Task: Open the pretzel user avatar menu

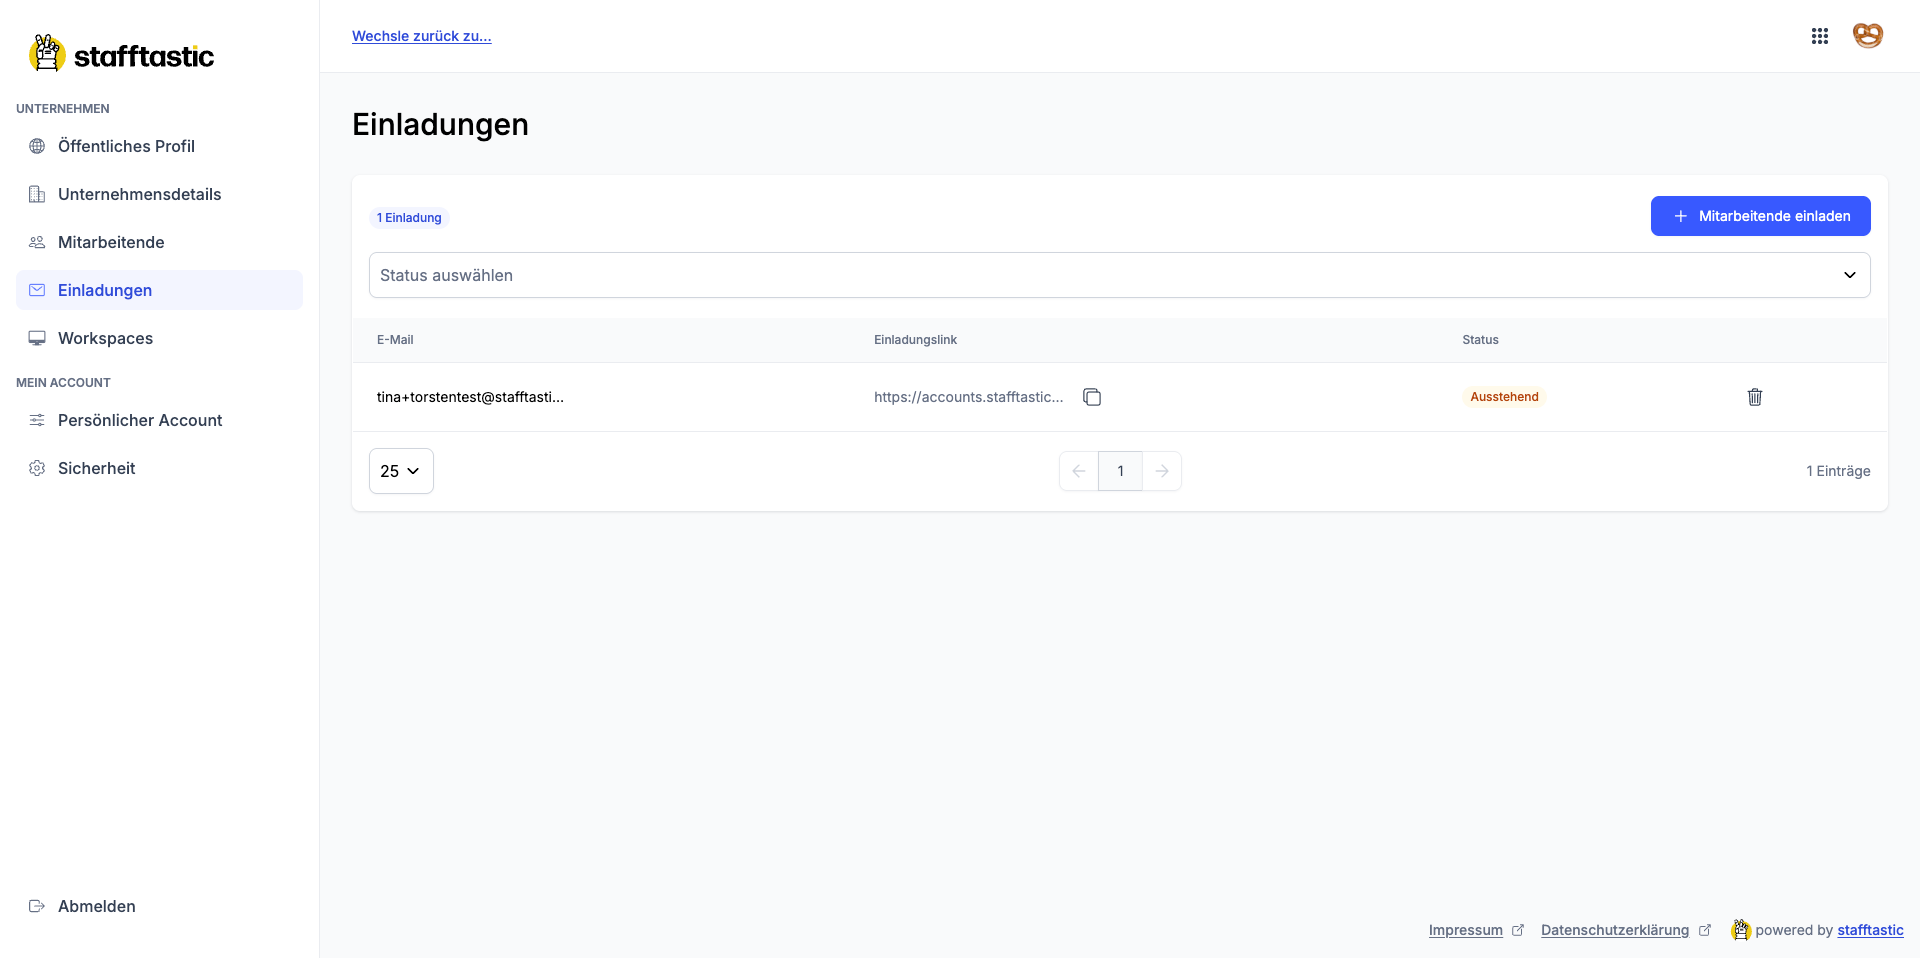Action: click(1867, 36)
